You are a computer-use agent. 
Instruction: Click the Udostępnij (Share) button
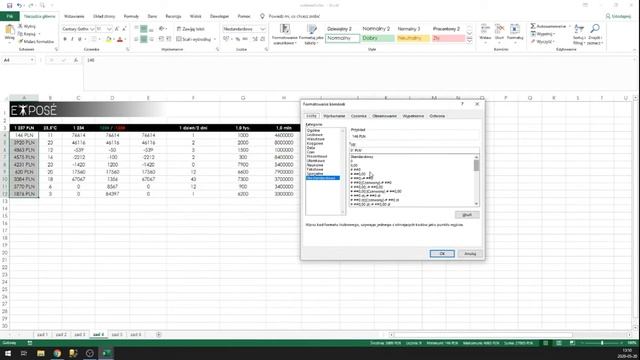tap(618, 16)
